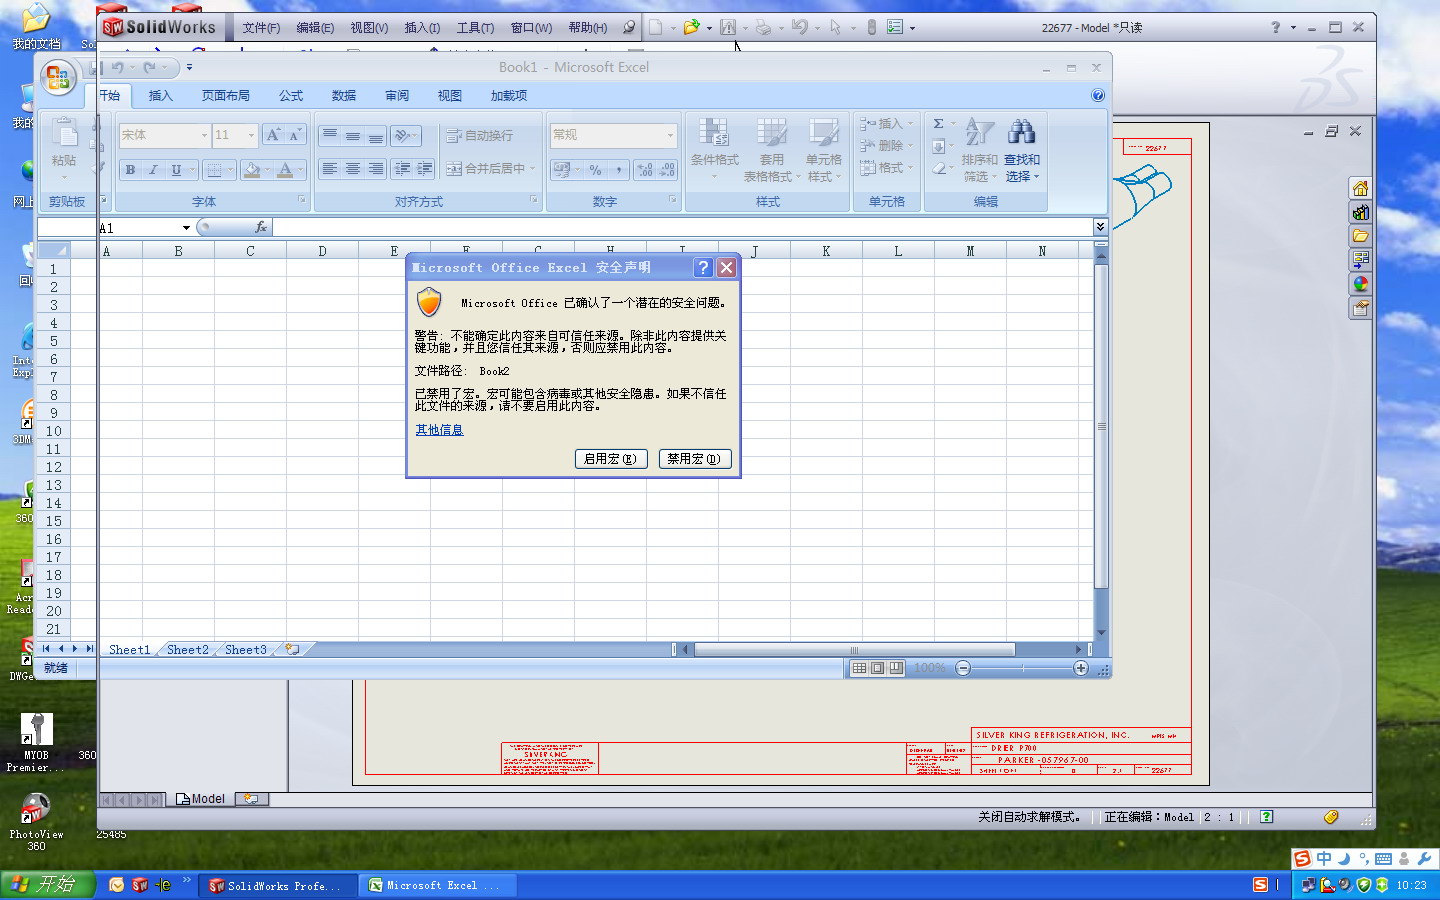Expand the Excel formula bar
The height and width of the screenshot is (900, 1440).
click(1100, 227)
